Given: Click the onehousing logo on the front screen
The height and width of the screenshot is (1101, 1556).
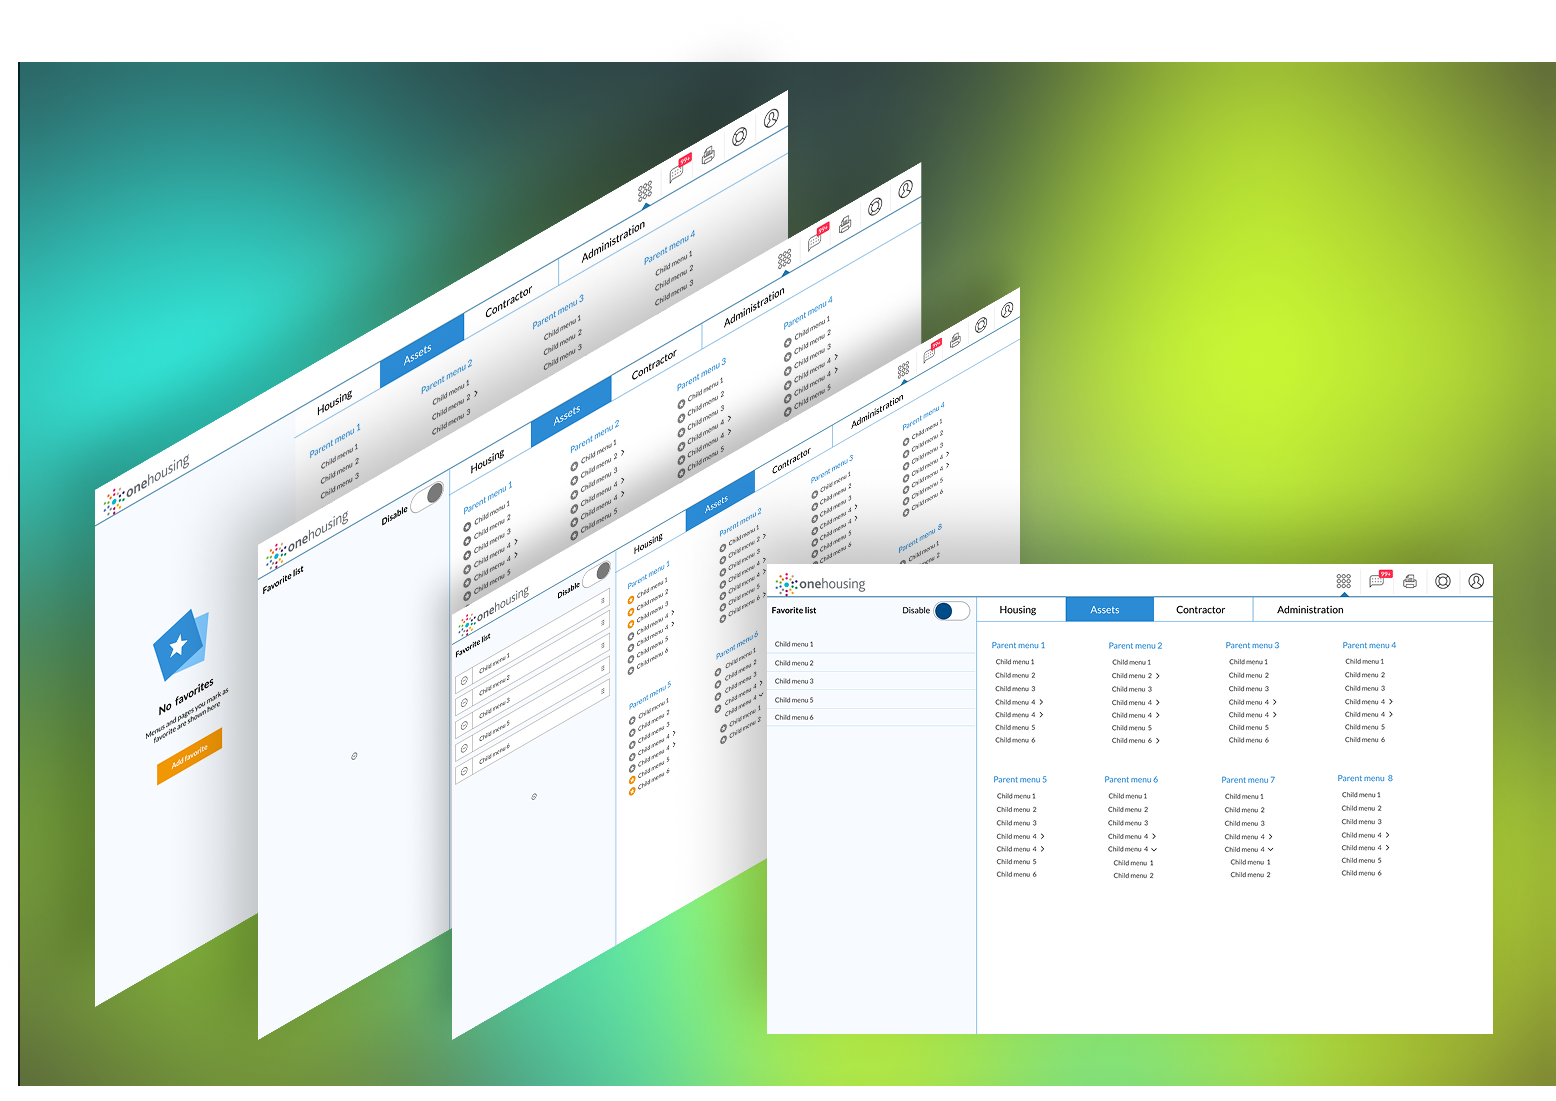Looking at the screenshot, I should click(x=821, y=584).
